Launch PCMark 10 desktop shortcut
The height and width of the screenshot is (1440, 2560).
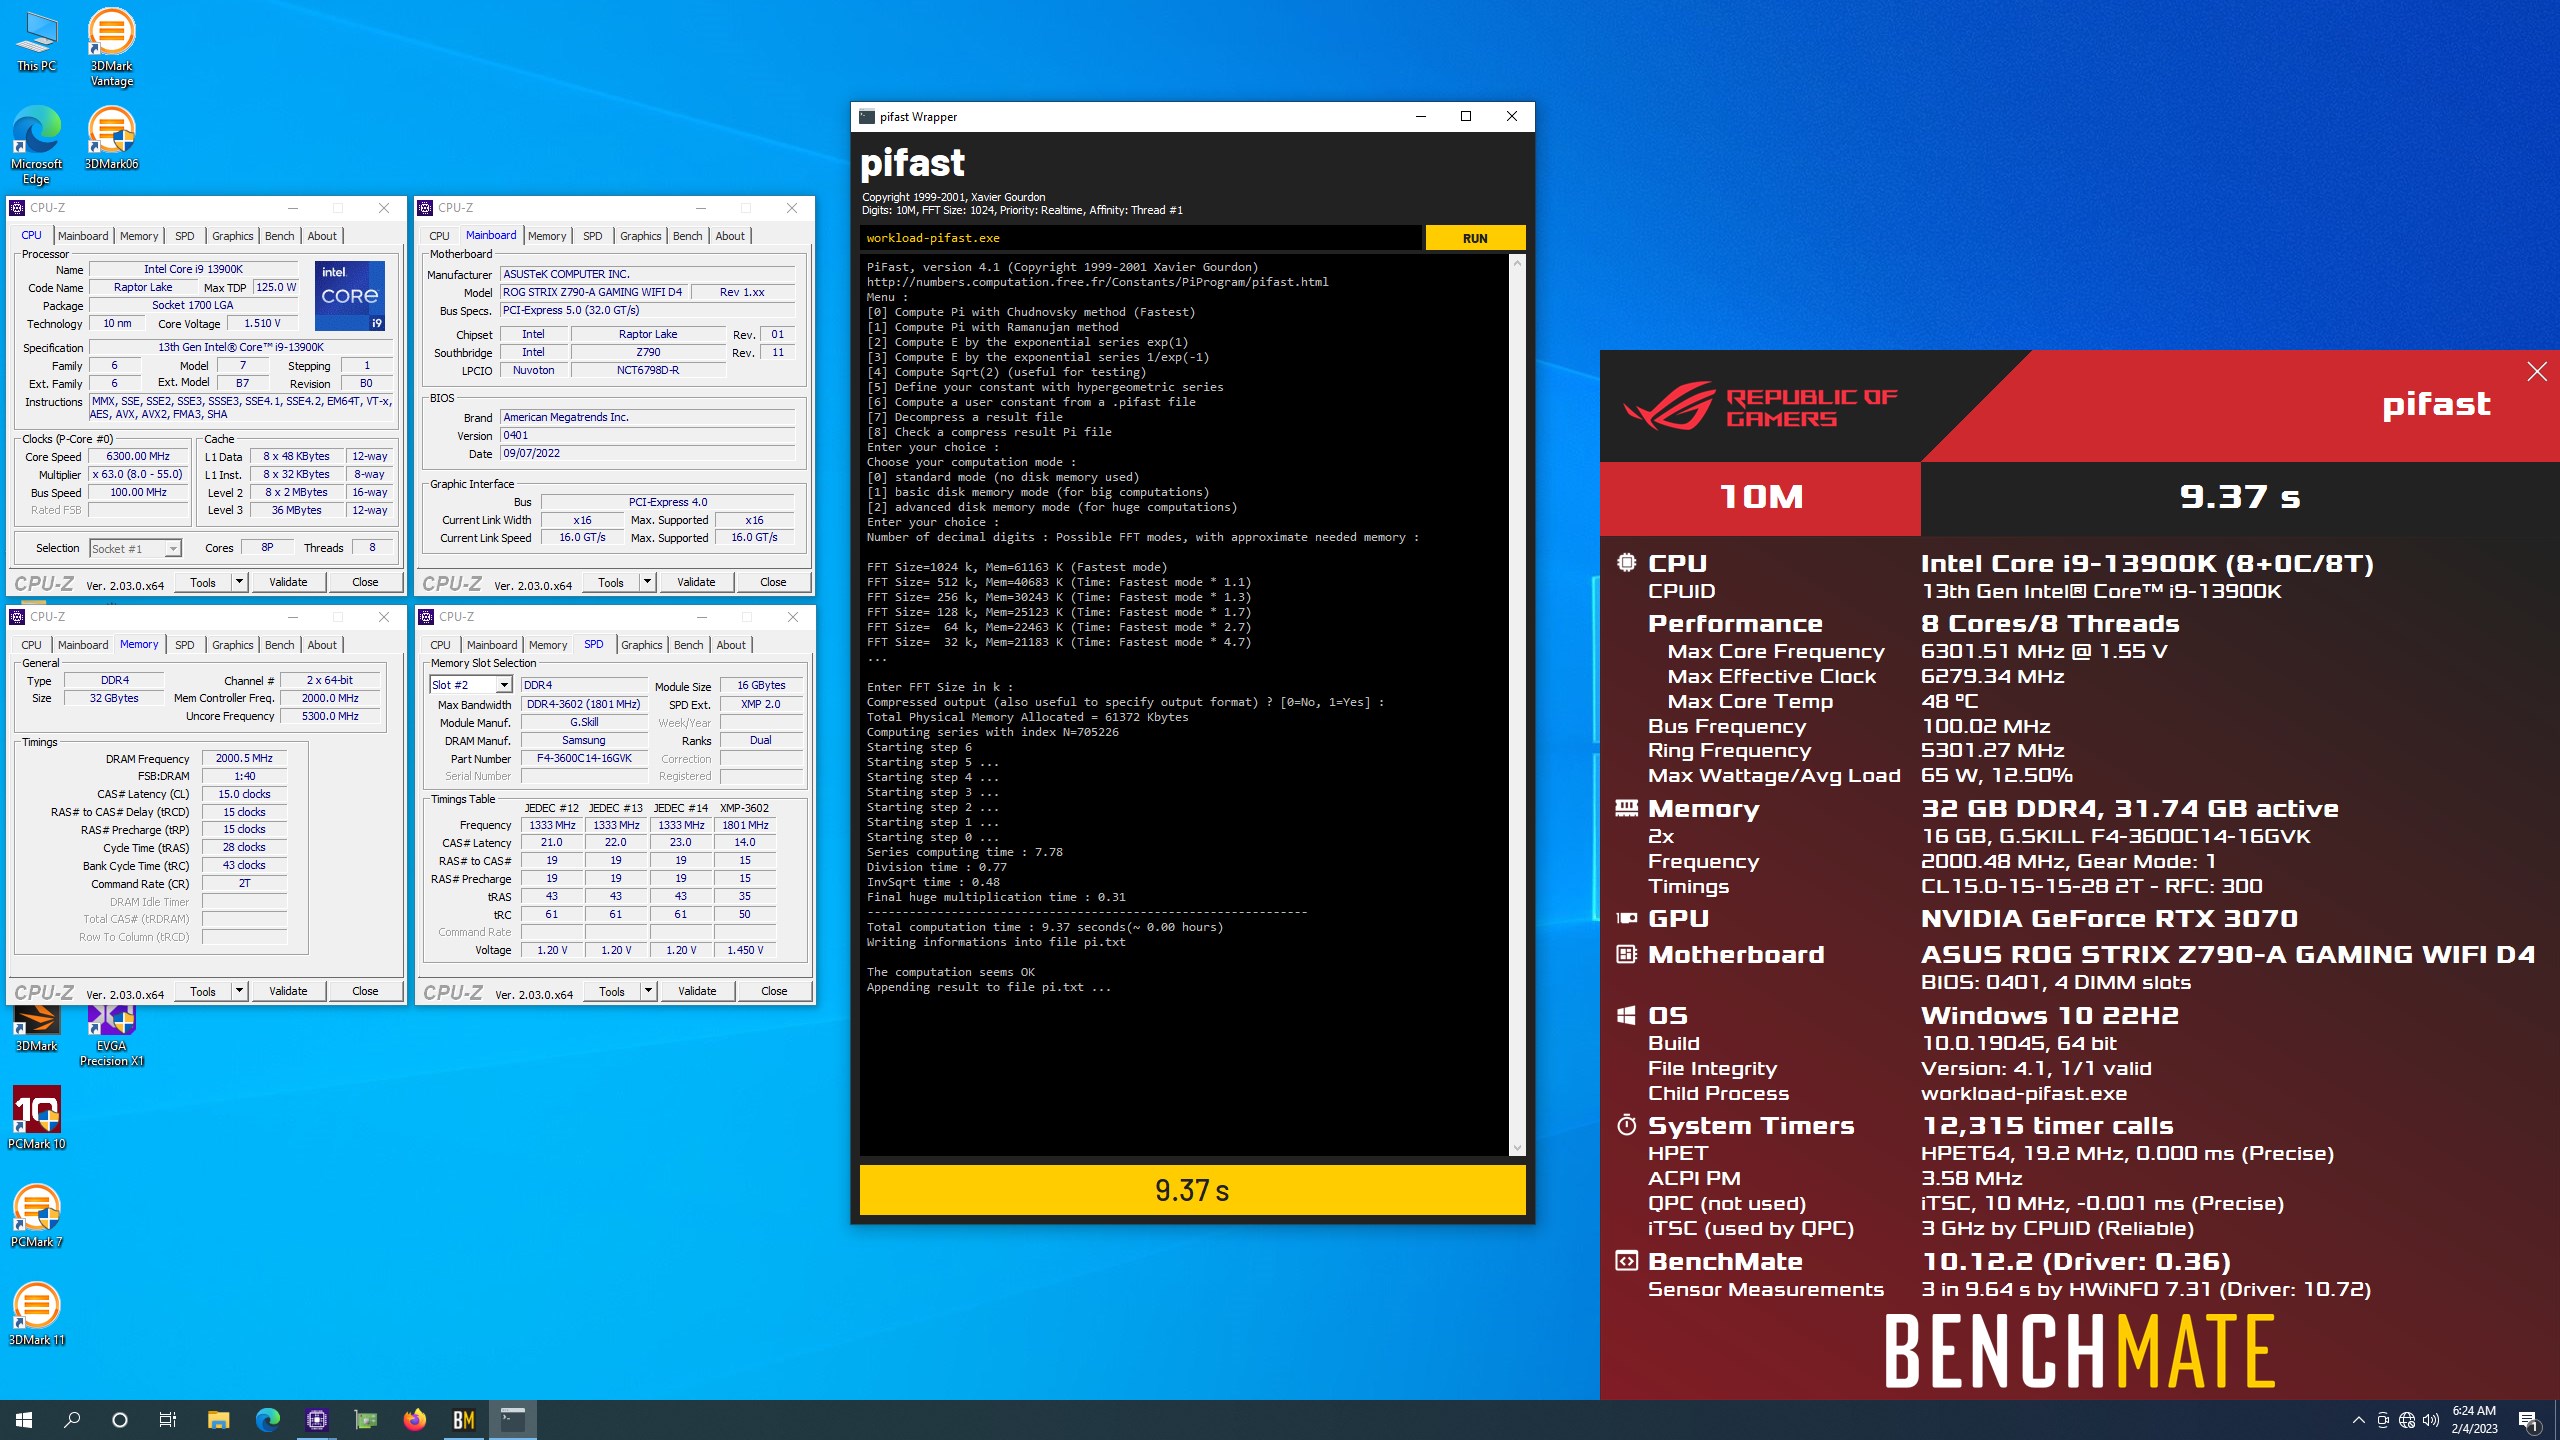(x=36, y=1118)
